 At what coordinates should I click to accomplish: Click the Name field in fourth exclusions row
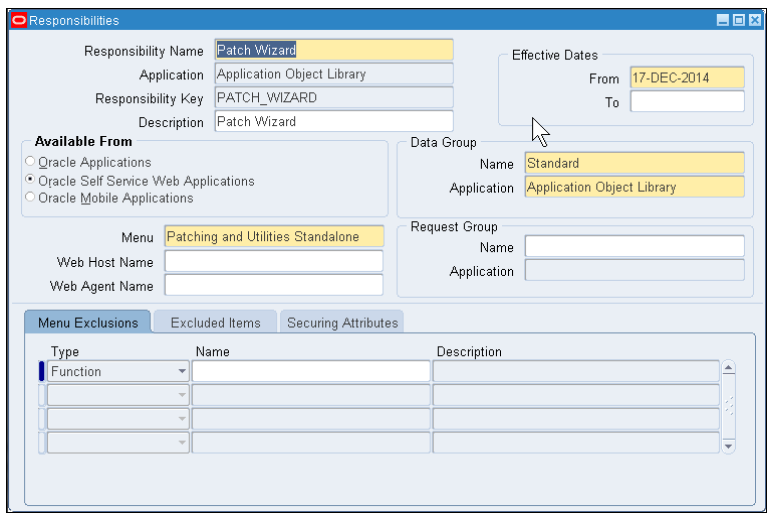311,443
